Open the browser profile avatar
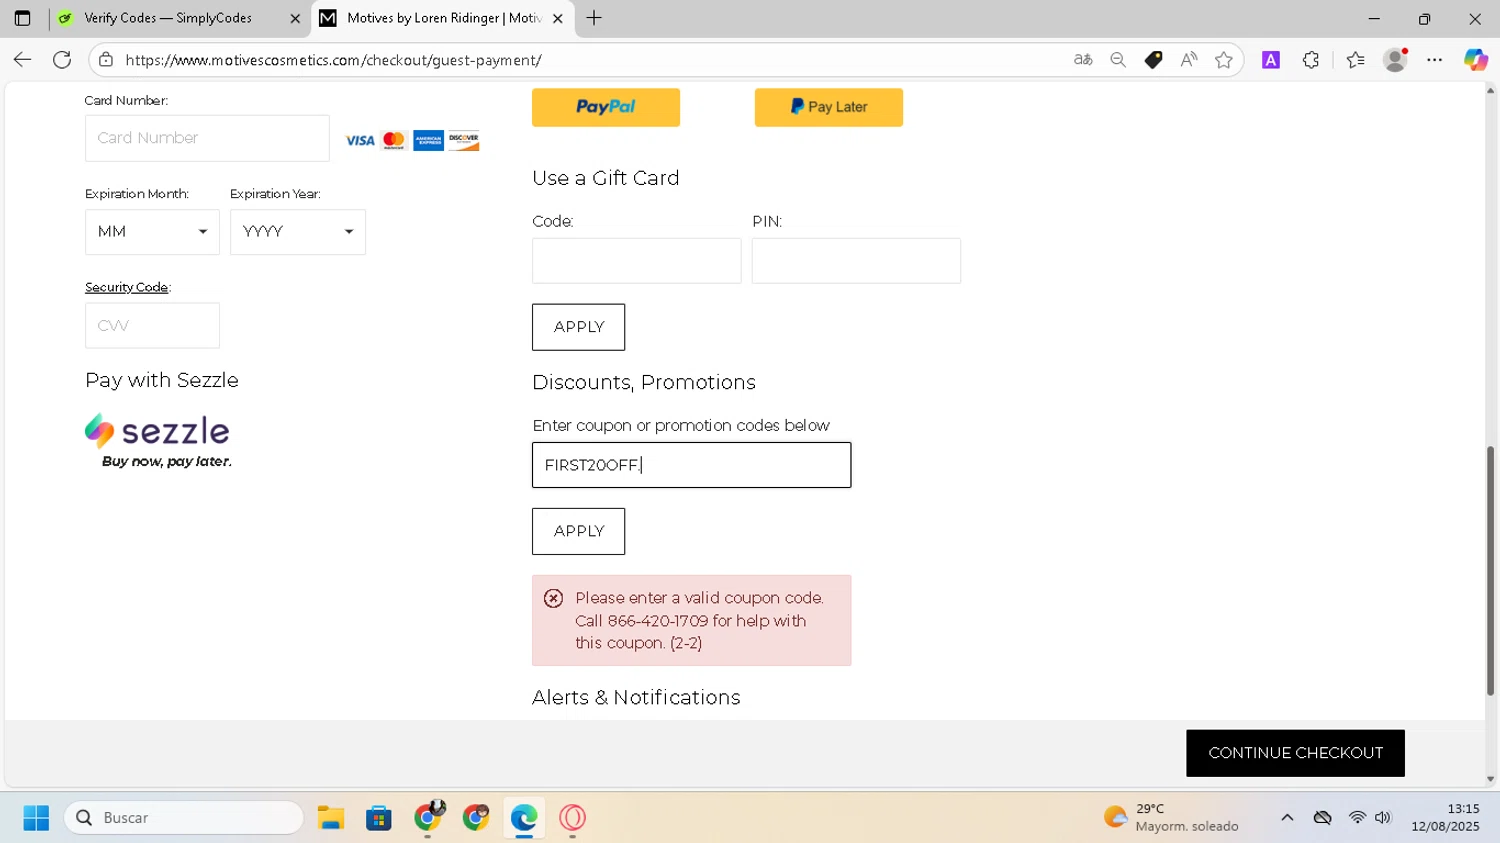Screen dimensions: 1500x843 tap(1395, 60)
